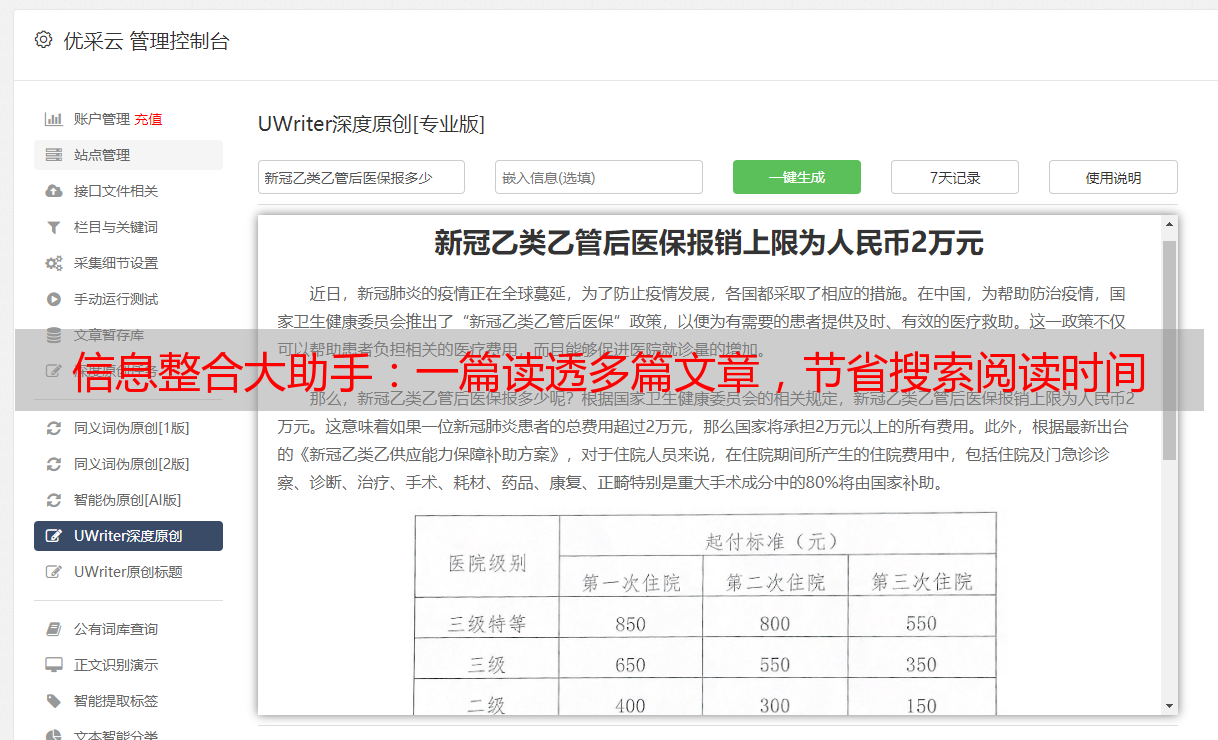Screen dimensions: 1218x740
Task: Click the tag icon for 智能提取标签
Action: [x=54, y=701]
